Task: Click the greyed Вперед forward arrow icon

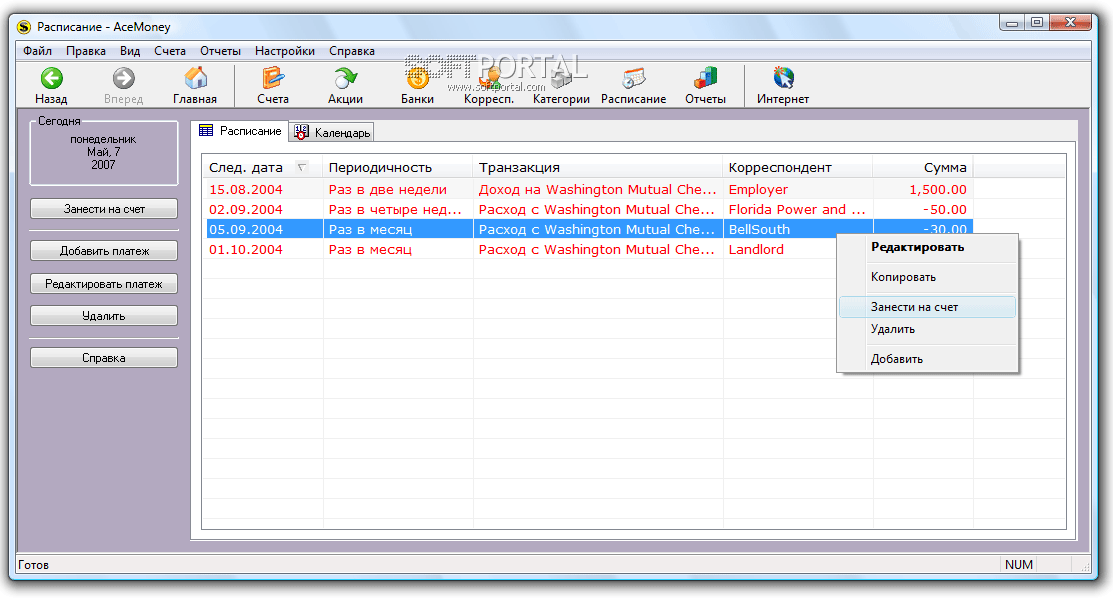Action: tap(124, 78)
